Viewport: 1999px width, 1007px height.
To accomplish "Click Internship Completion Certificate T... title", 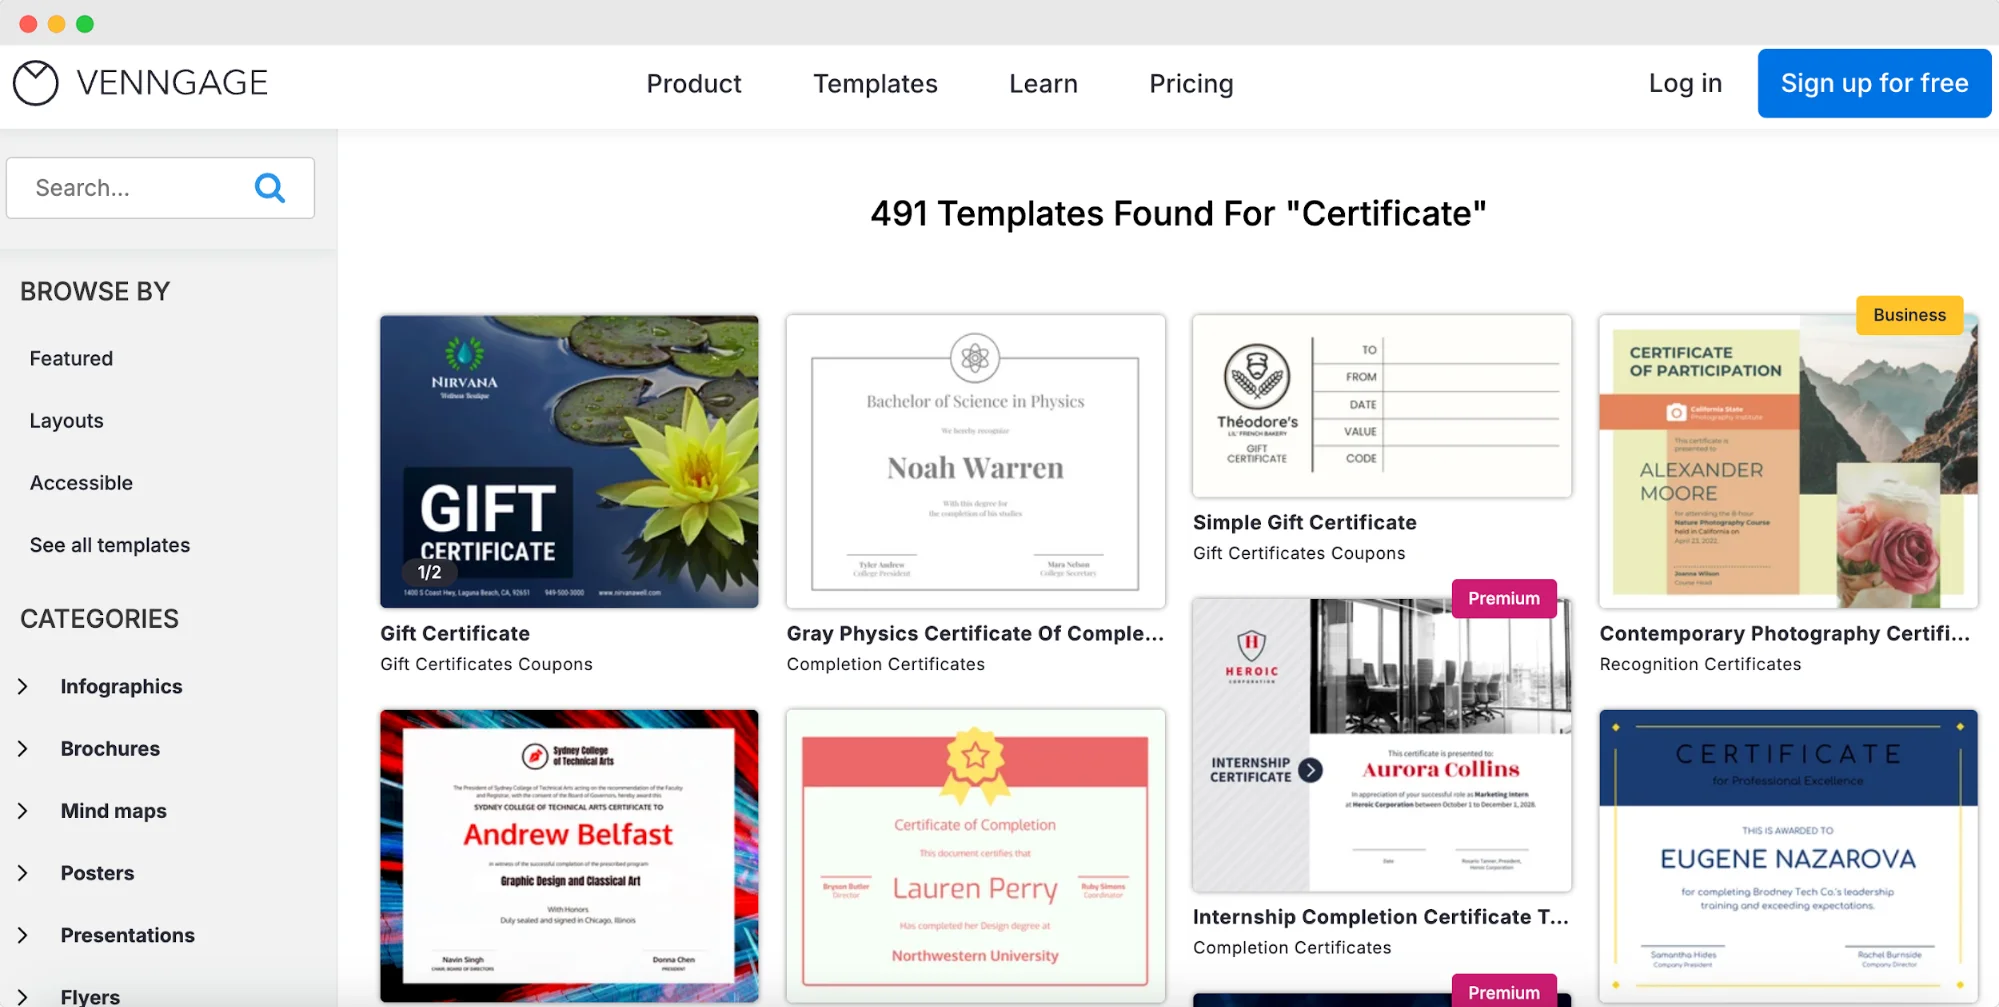I will tap(1380, 916).
